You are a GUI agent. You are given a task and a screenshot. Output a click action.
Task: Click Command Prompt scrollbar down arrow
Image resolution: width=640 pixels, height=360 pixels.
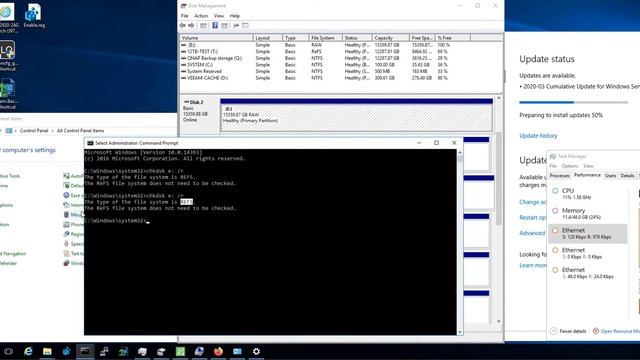460,332
